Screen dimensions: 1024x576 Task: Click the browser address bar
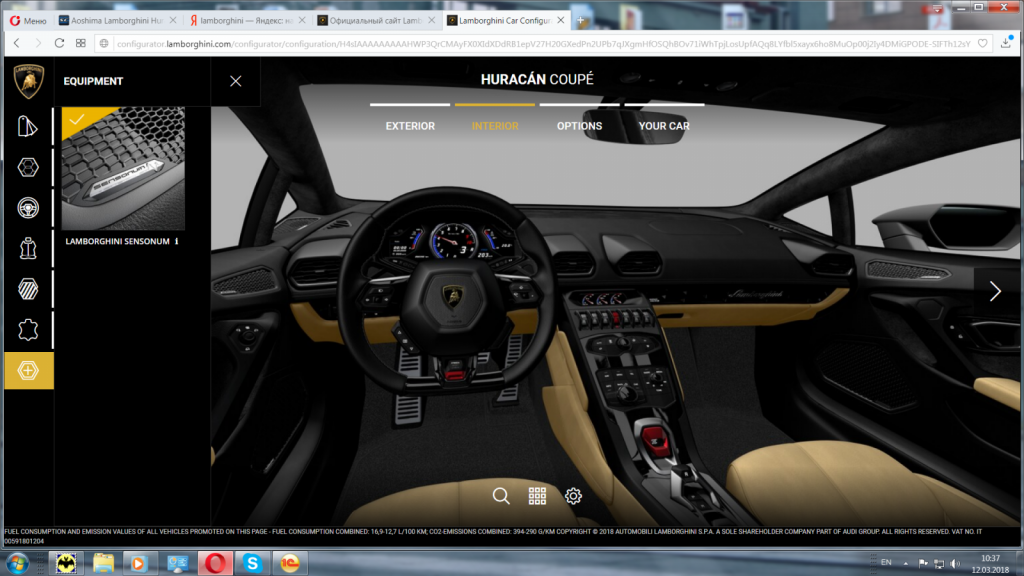pyautogui.click(x=540, y=43)
